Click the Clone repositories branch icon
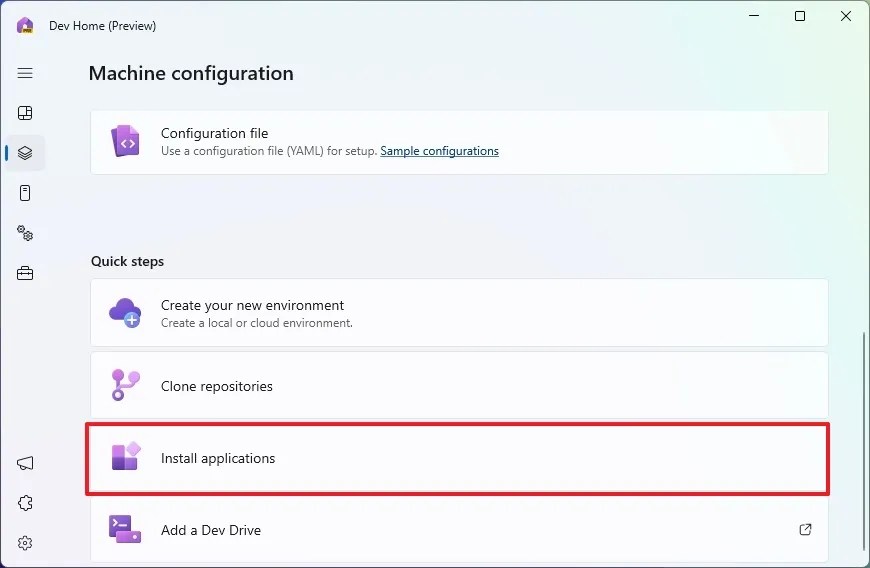The height and width of the screenshot is (568, 870). (125, 384)
